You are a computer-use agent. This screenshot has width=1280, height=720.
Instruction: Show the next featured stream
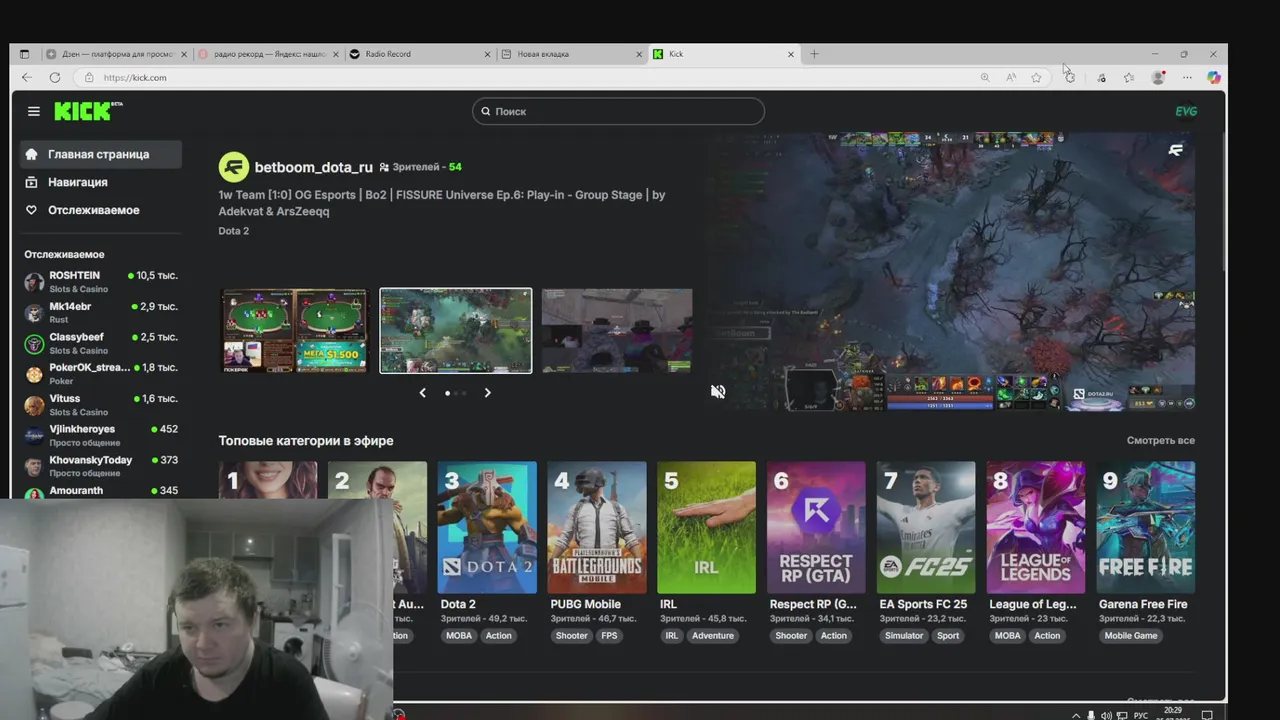coord(488,393)
